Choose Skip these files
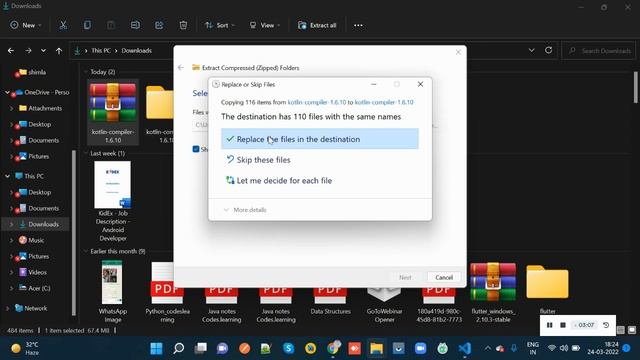Screen dimensions: 640x360 click(320, 160)
